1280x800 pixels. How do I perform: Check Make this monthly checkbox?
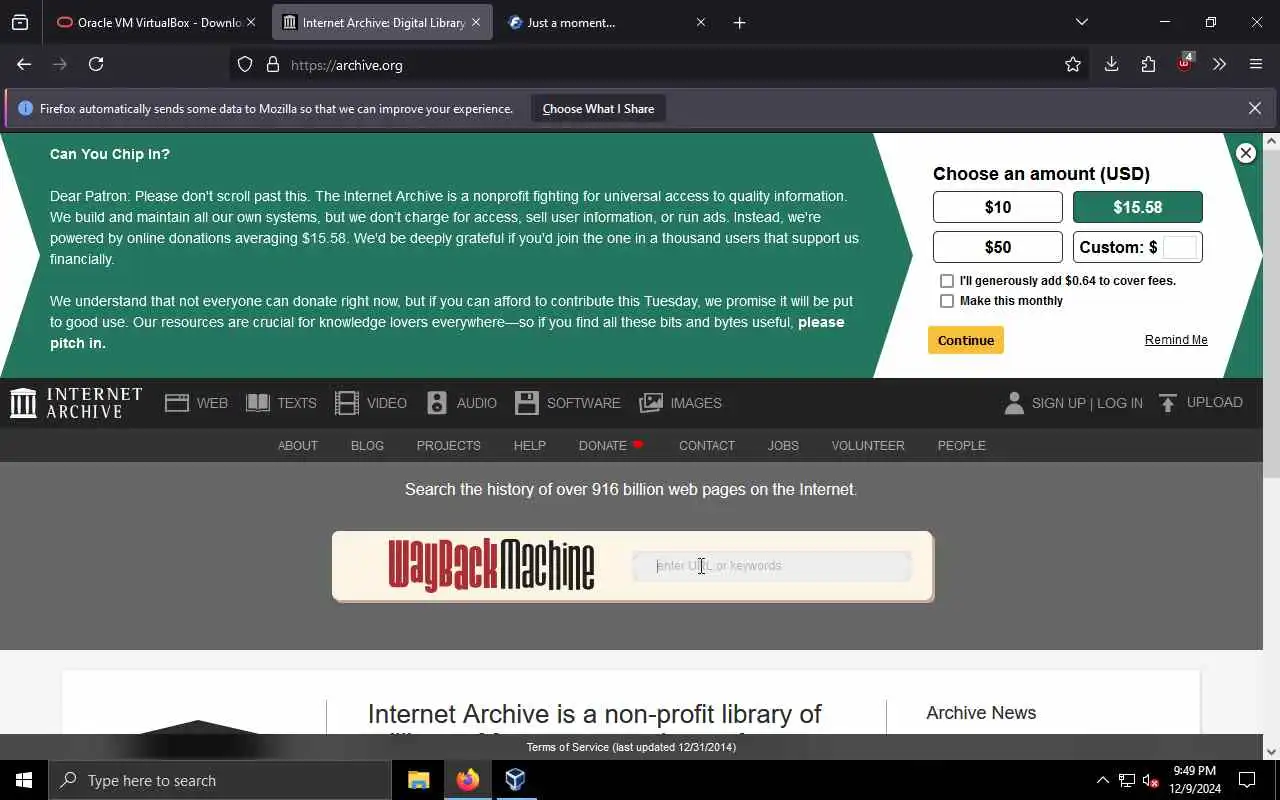pos(946,301)
